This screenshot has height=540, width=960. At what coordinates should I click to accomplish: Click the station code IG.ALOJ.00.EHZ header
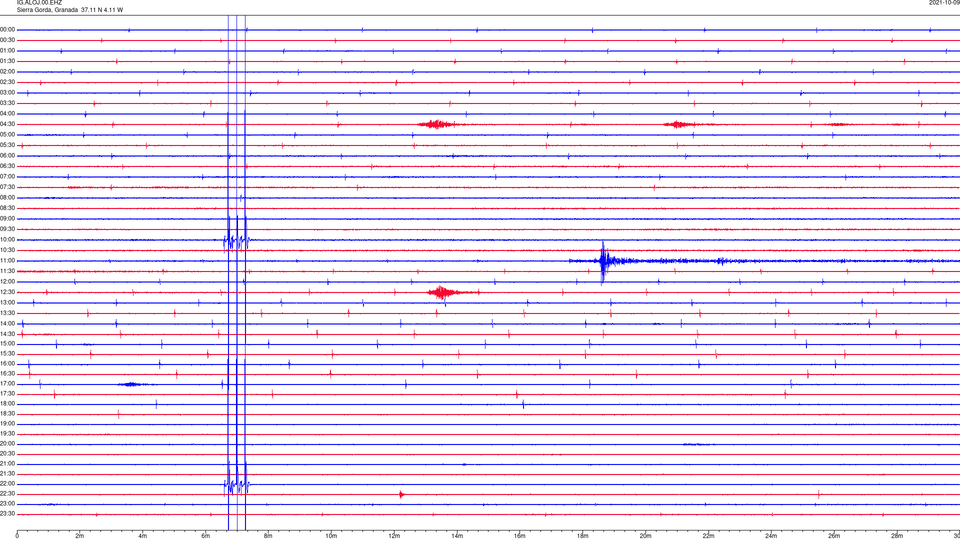click(39, 3)
